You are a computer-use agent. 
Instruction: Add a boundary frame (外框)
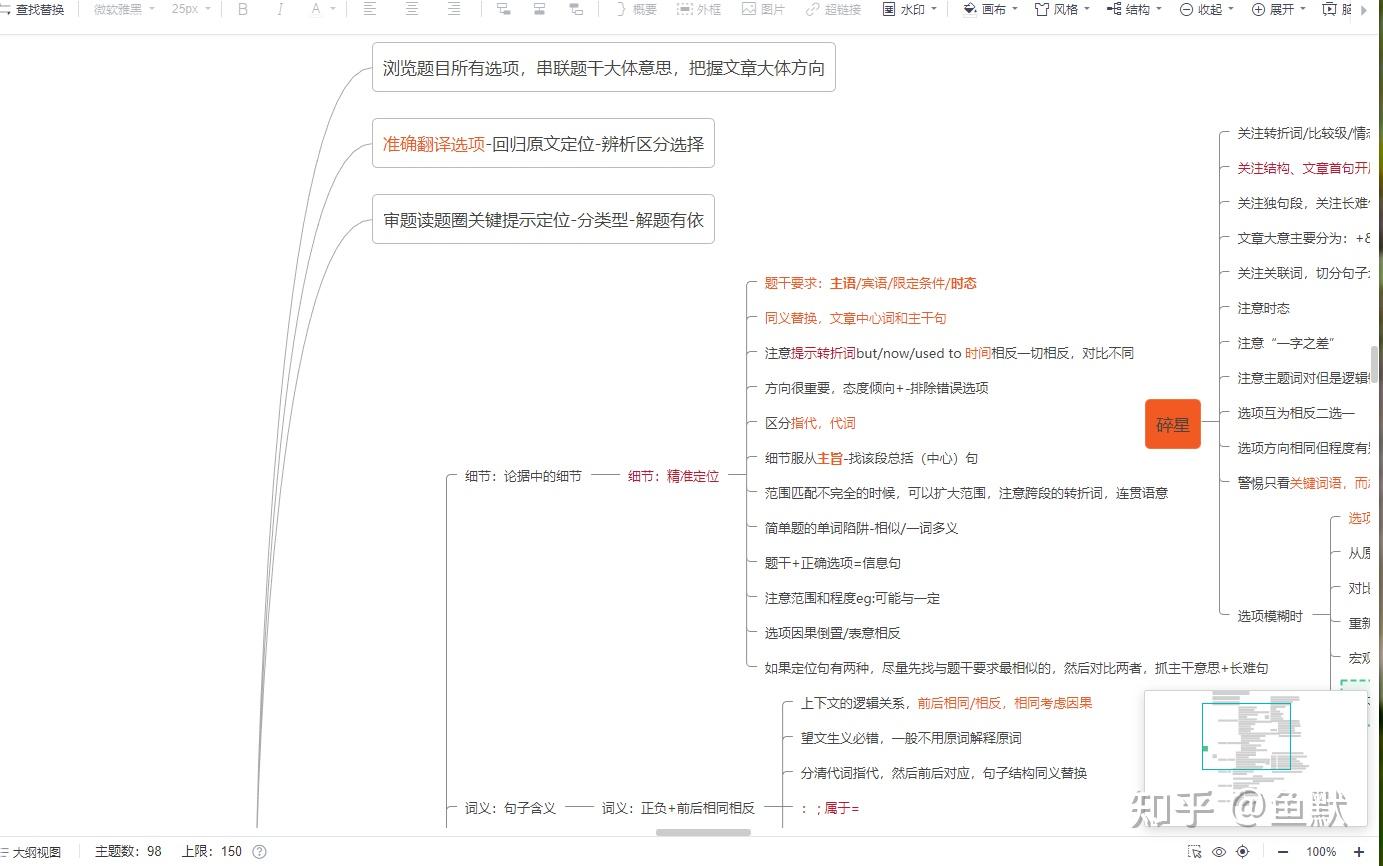(699, 9)
